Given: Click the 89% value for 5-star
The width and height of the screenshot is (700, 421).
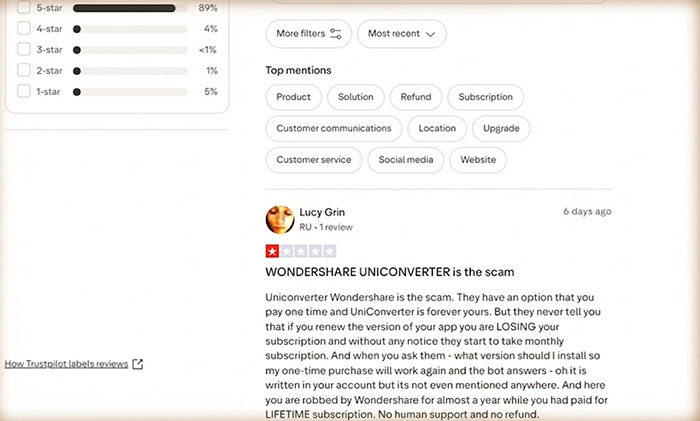Looking at the screenshot, I should click(208, 8).
